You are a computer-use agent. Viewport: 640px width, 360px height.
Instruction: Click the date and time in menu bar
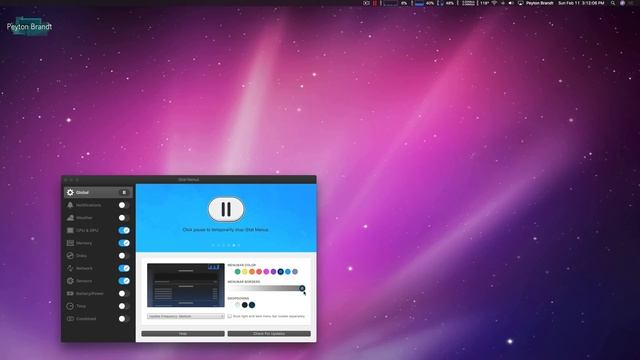pos(581,3)
